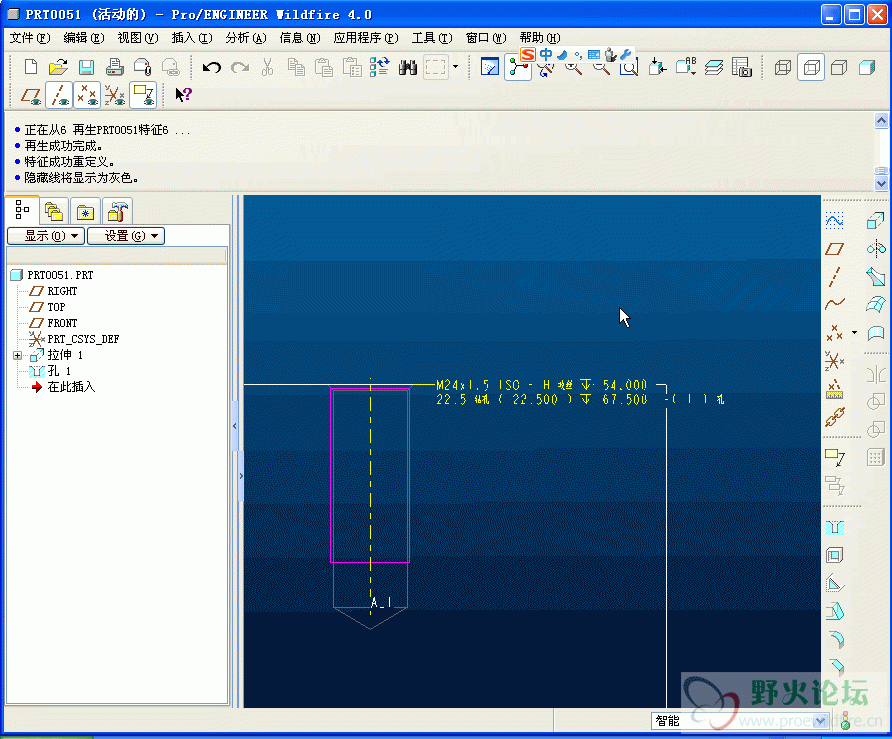This screenshot has width=892, height=739.
Task: Click the datum plane tool icon
Action: click(834, 249)
